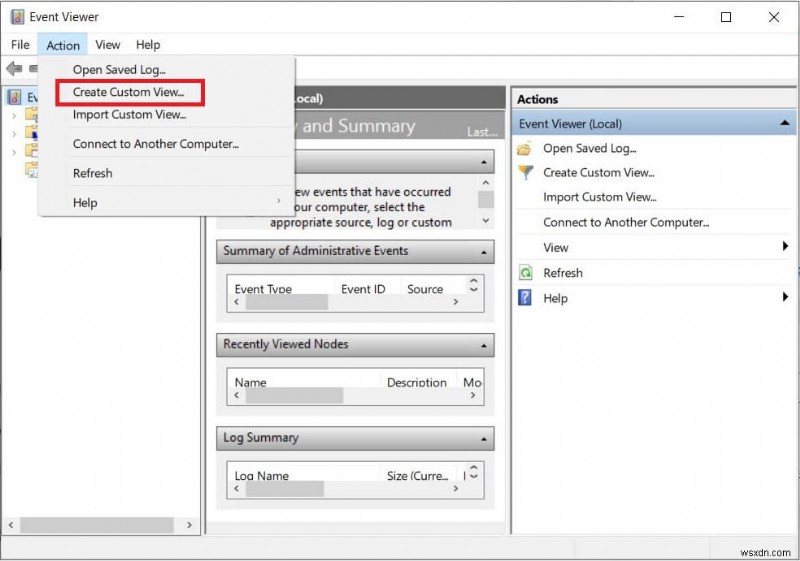Choose Open Saved Log in Action menu

click(119, 69)
